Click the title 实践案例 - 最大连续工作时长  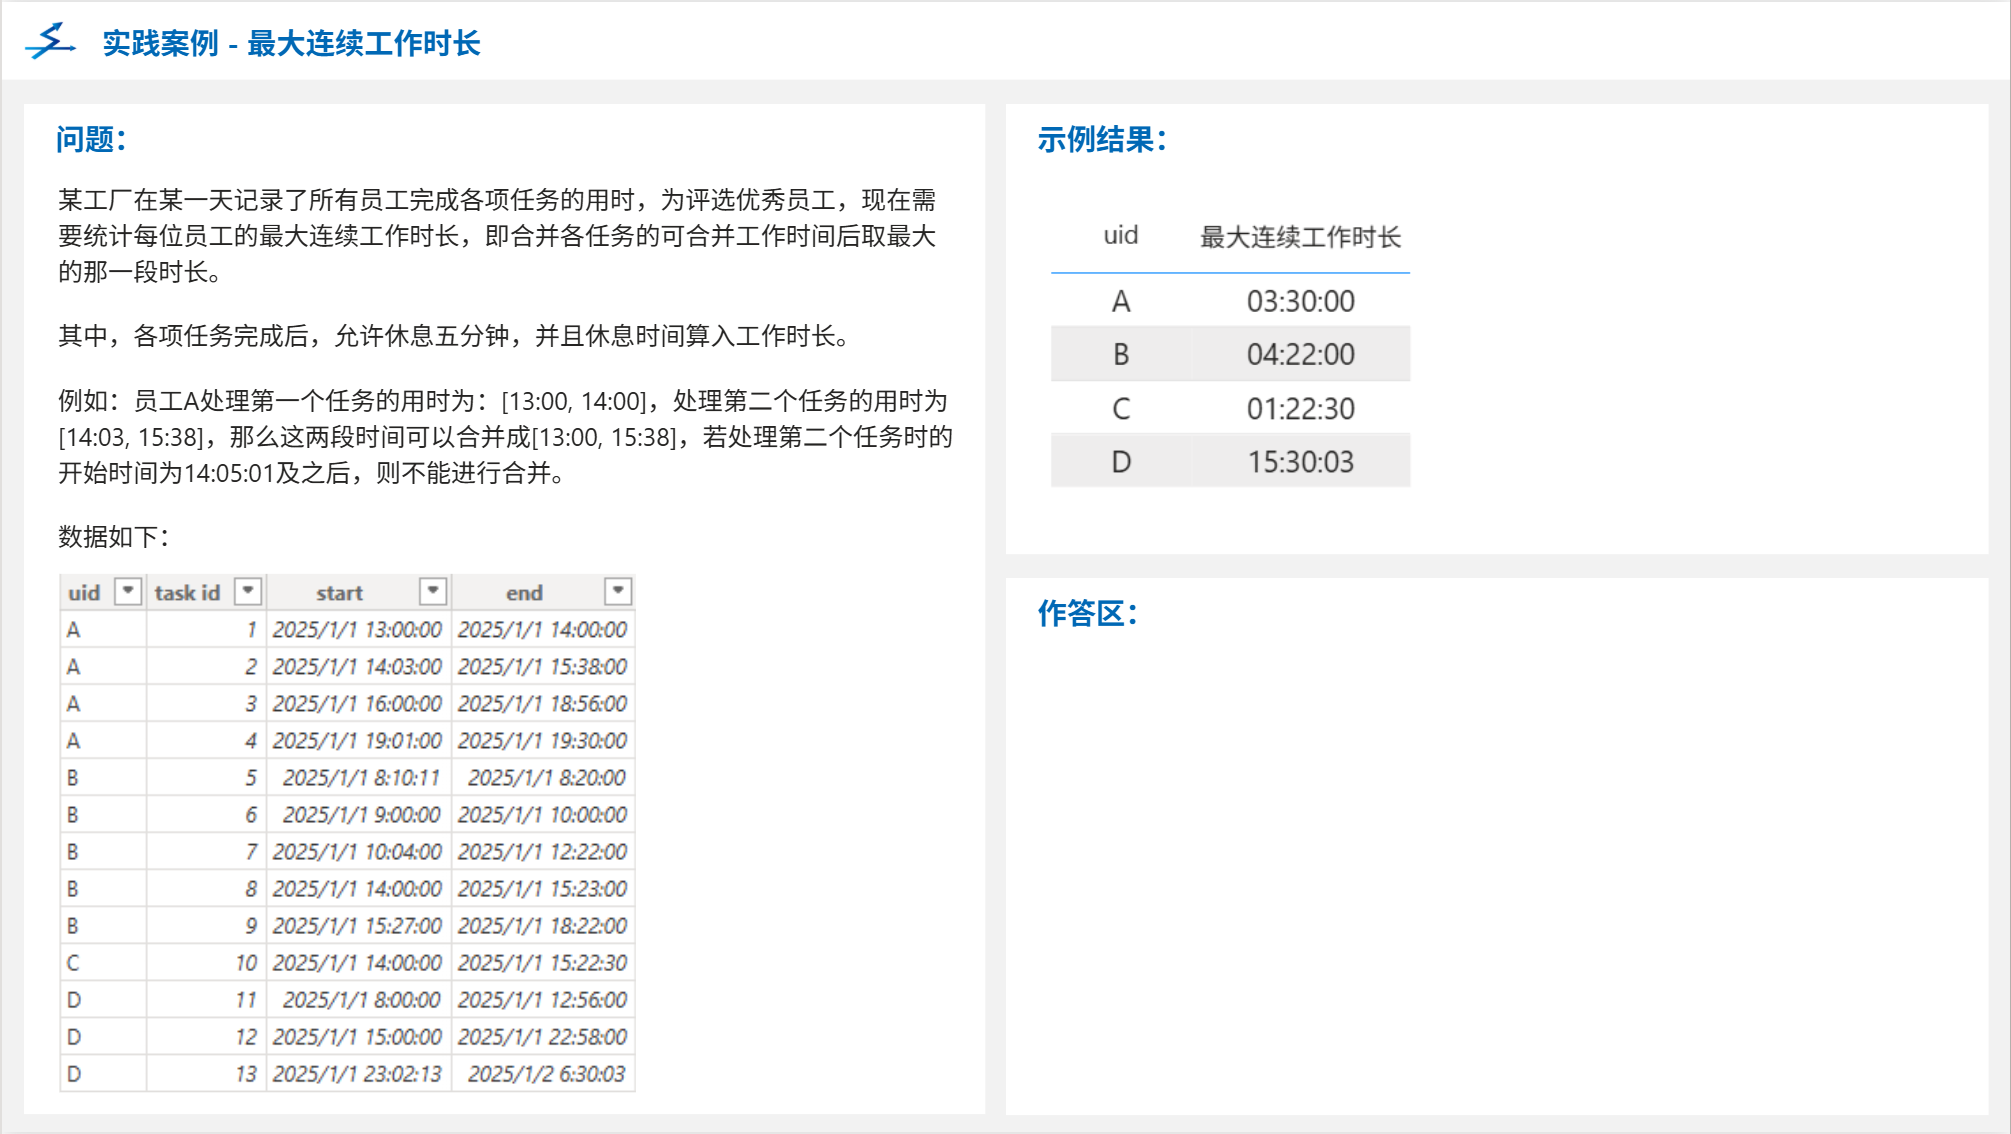[x=291, y=43]
